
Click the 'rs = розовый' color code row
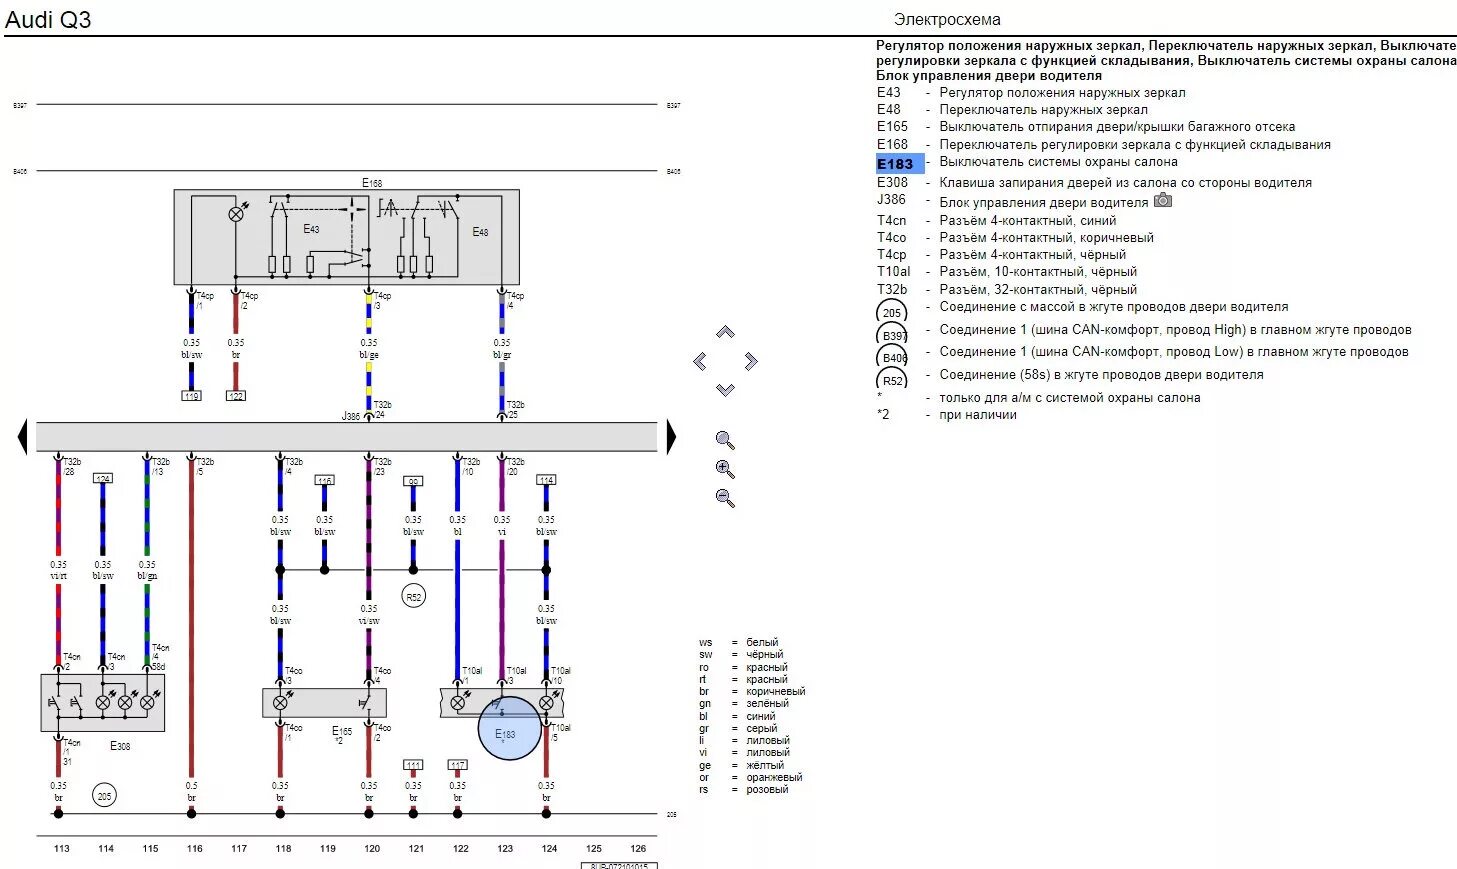click(743, 790)
